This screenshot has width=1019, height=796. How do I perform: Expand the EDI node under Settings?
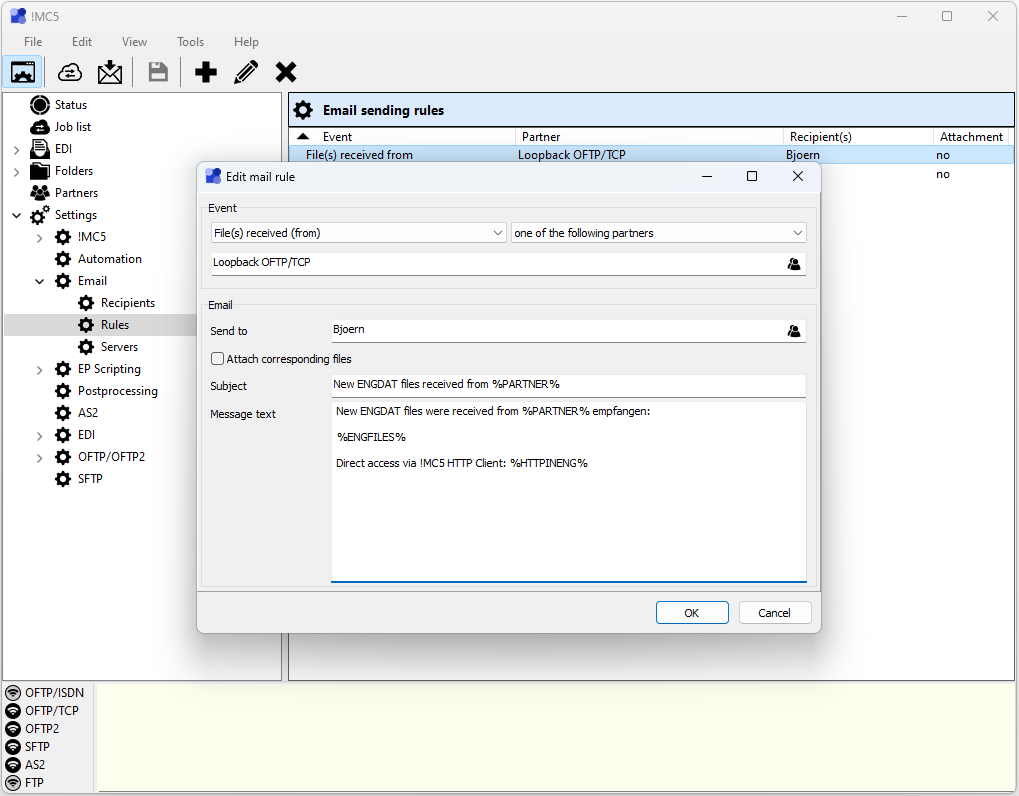[x=40, y=435]
